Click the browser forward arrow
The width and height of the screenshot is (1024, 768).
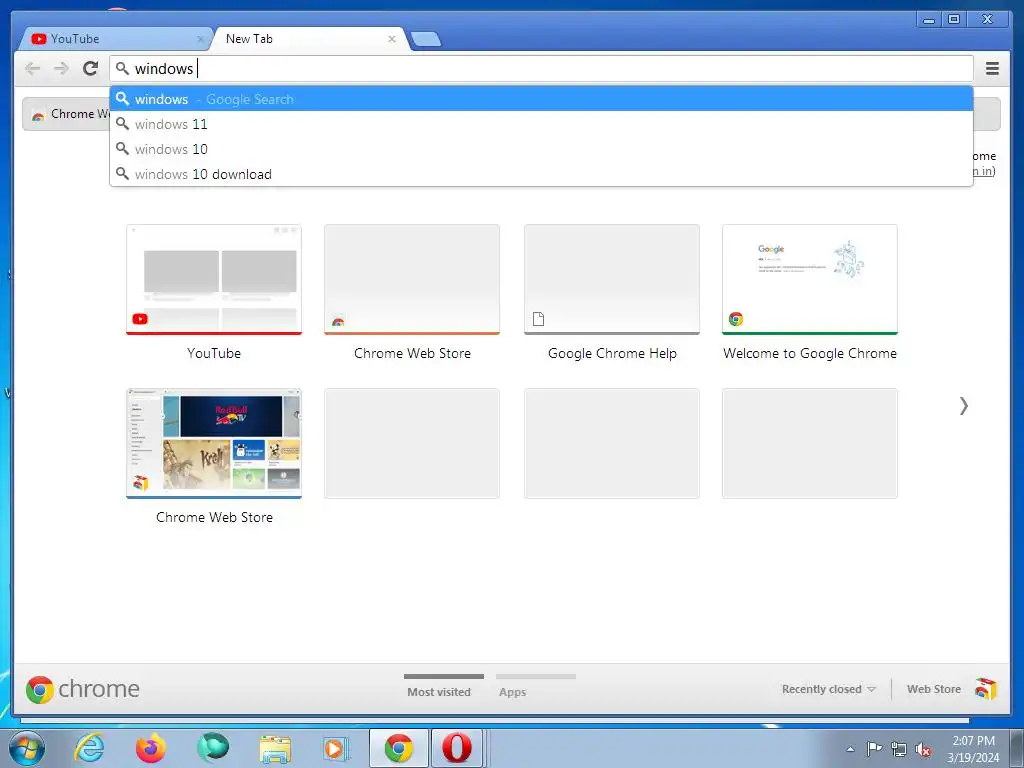61,68
